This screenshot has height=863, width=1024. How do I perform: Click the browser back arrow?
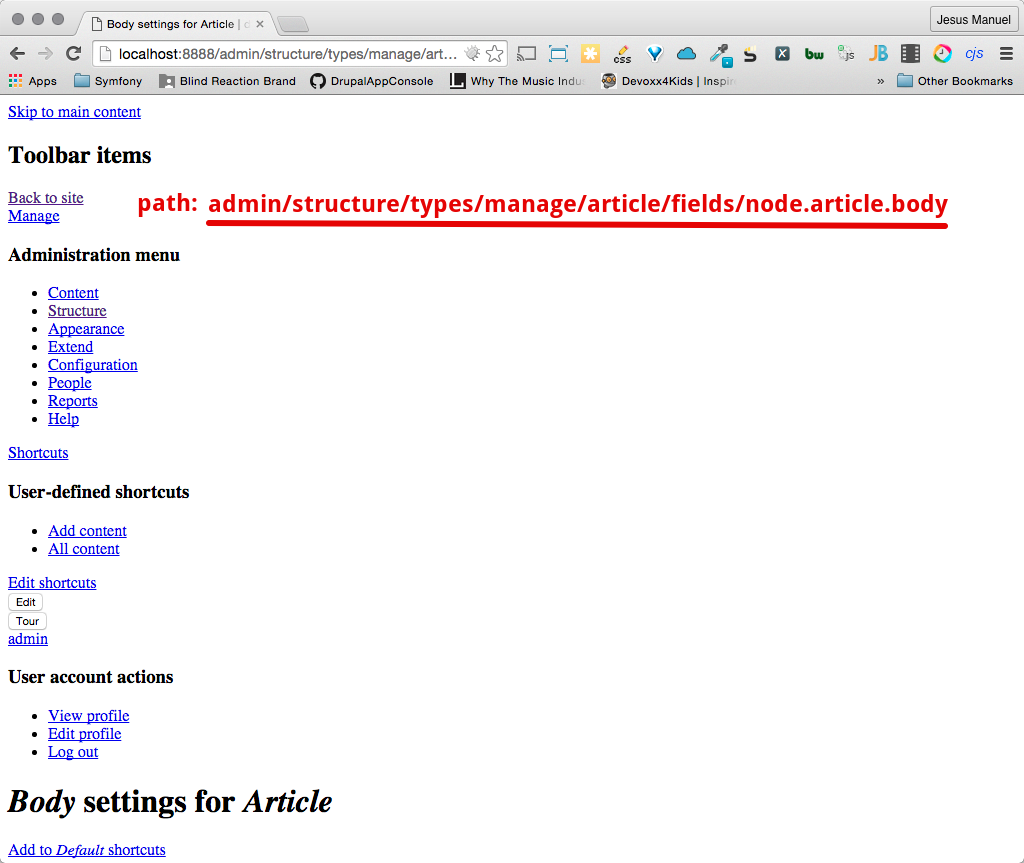[x=17, y=54]
